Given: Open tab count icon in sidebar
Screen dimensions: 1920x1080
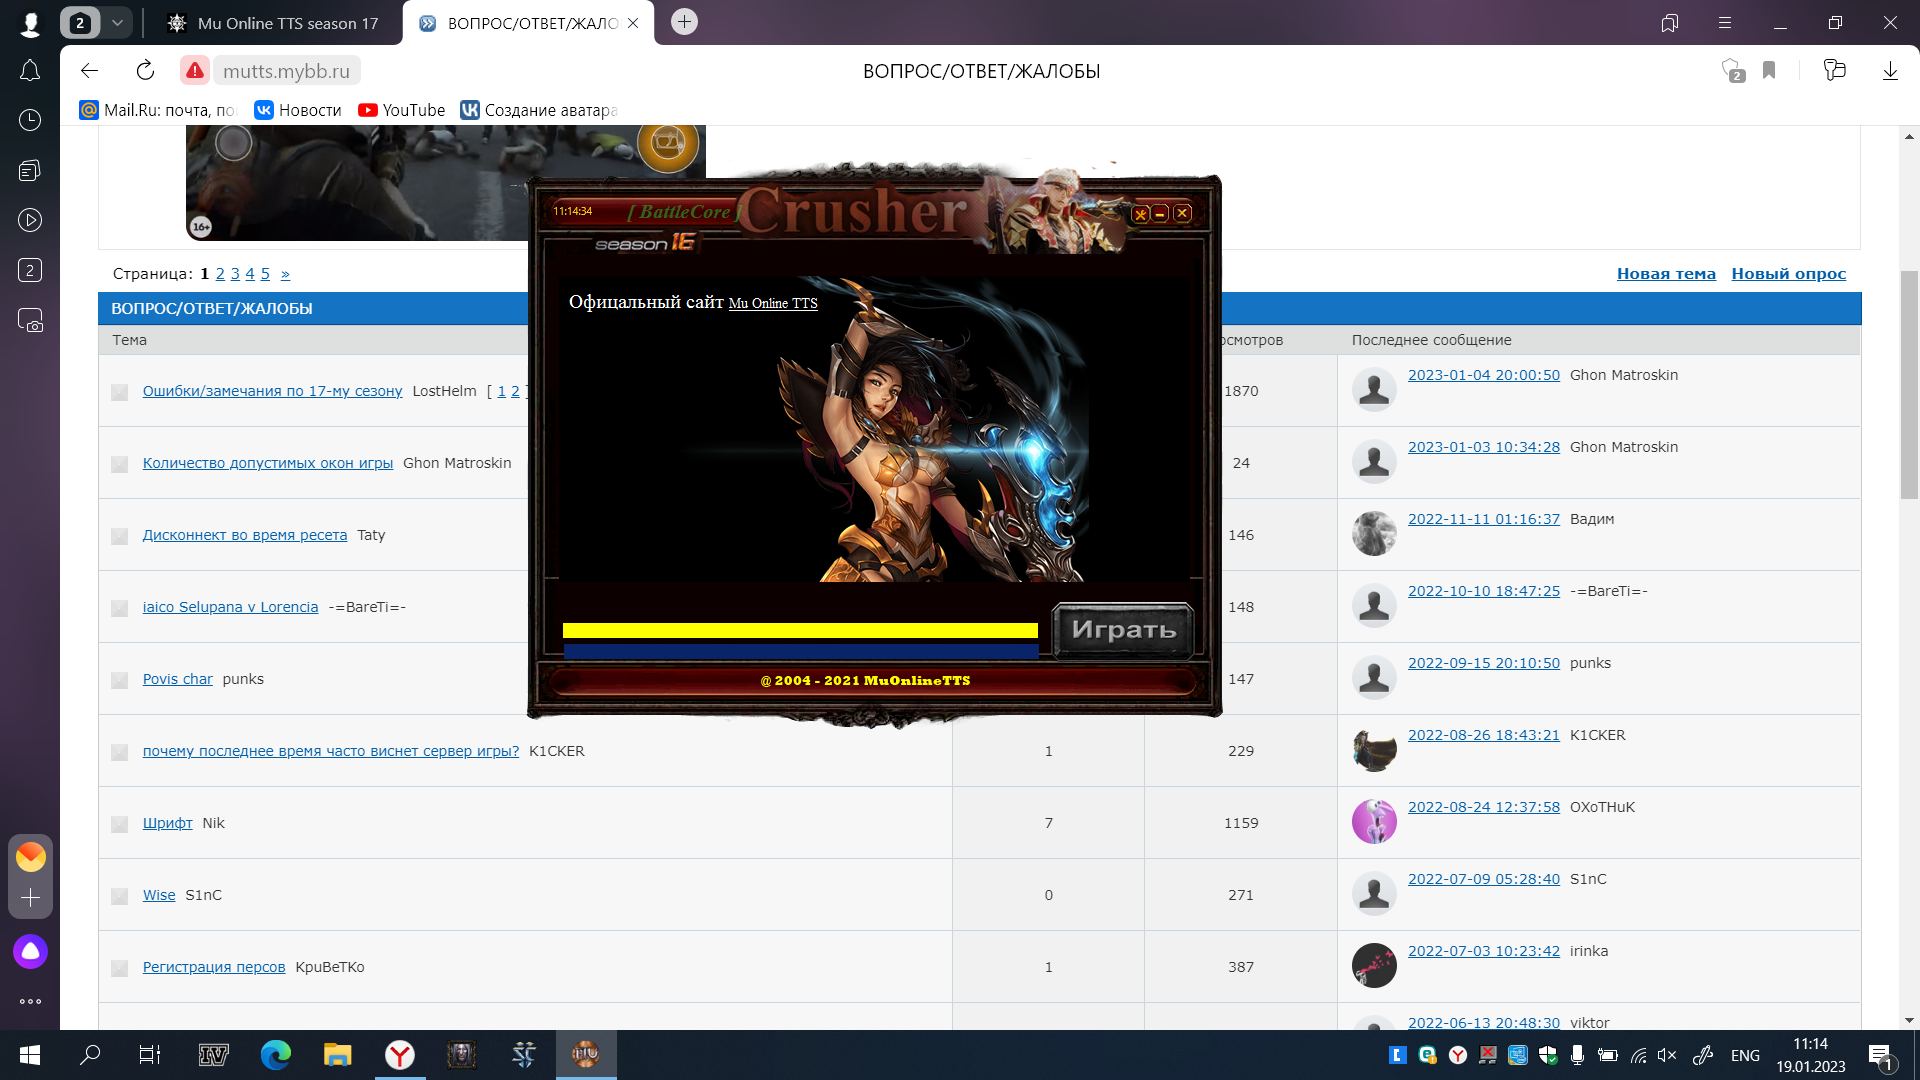Looking at the screenshot, I should [30, 270].
